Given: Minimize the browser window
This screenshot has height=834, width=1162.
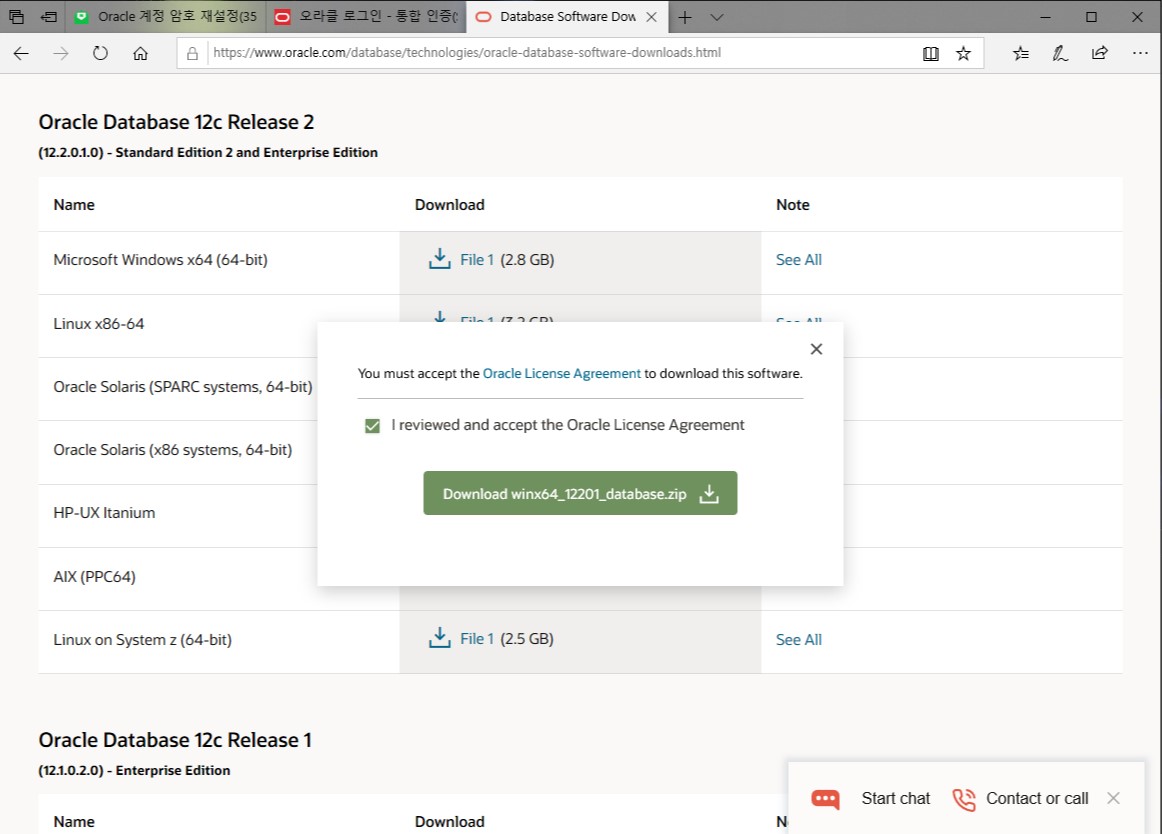Looking at the screenshot, I should click(x=1046, y=16).
